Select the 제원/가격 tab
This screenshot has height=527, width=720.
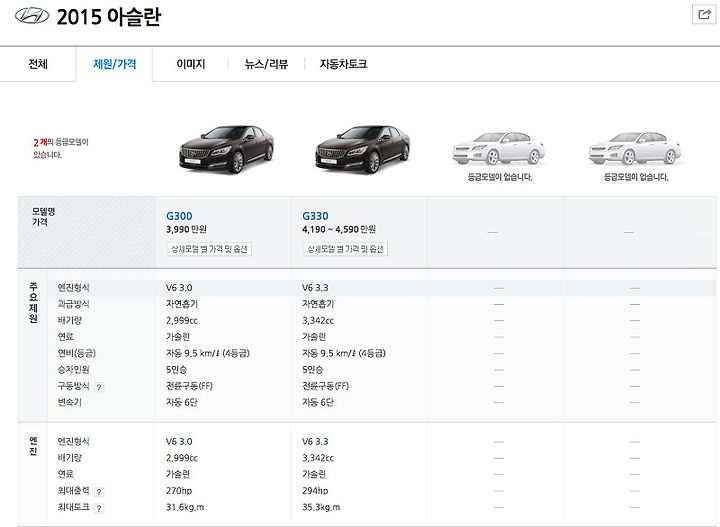coord(114,64)
